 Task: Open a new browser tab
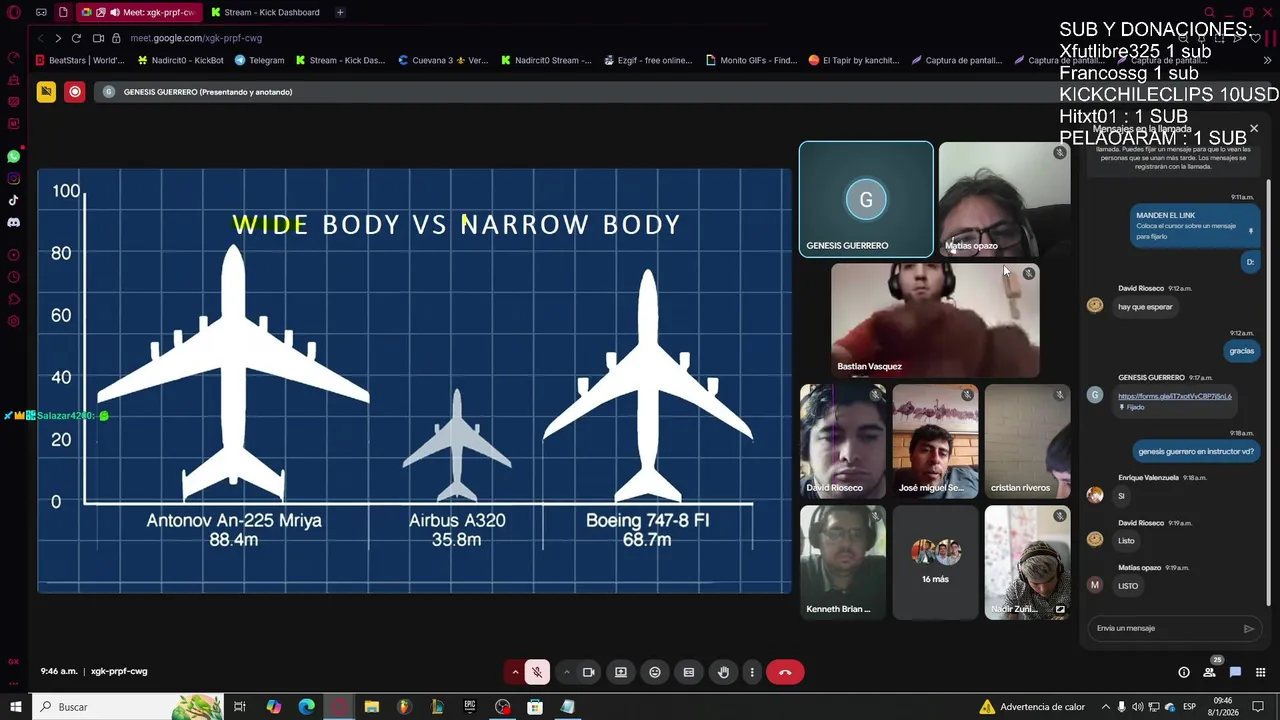(340, 12)
